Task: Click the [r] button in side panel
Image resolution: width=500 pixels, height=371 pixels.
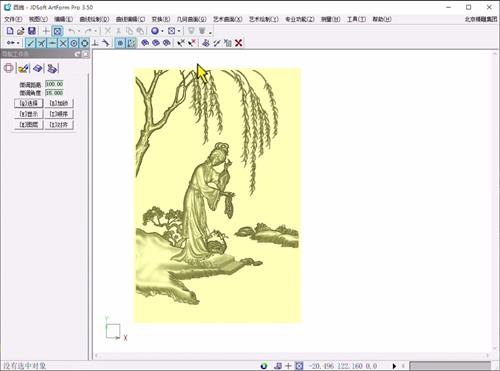Action: 59,114
